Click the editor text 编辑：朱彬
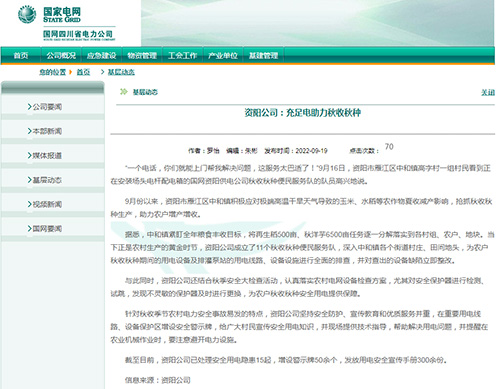The height and width of the screenshot is (389, 500). 242,151
